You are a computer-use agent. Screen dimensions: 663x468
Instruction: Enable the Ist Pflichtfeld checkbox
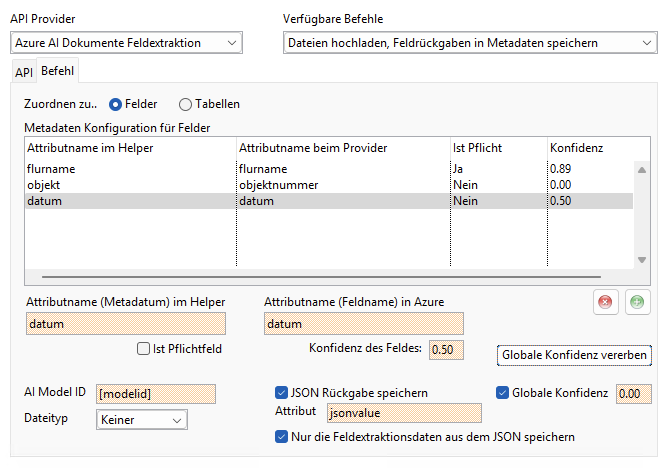click(143, 349)
